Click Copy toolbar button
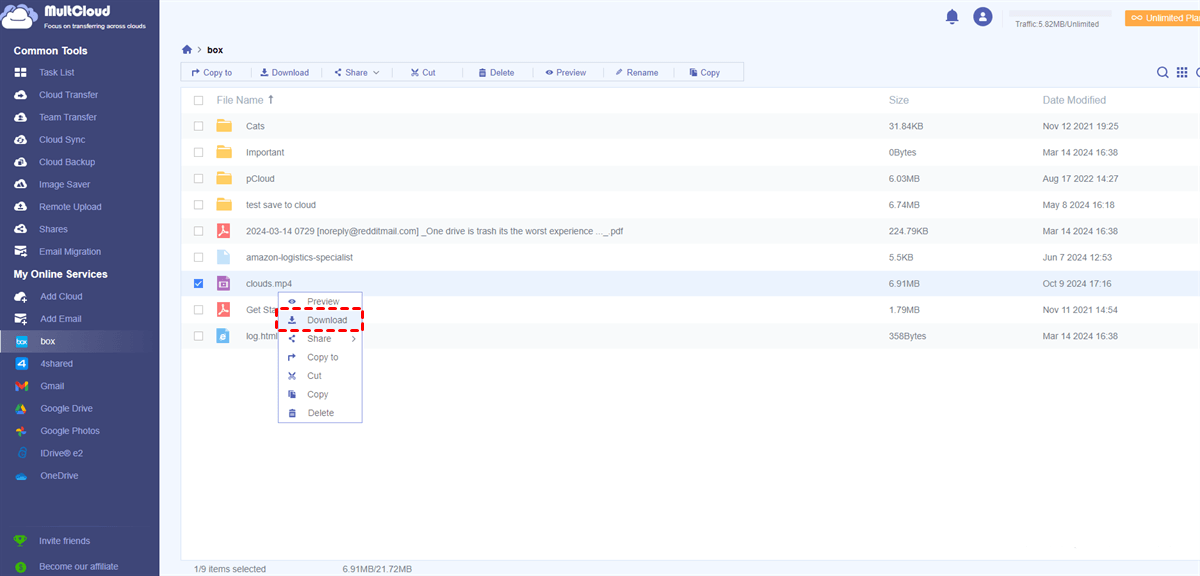Screen dimensions: 1200x576 (704, 72)
